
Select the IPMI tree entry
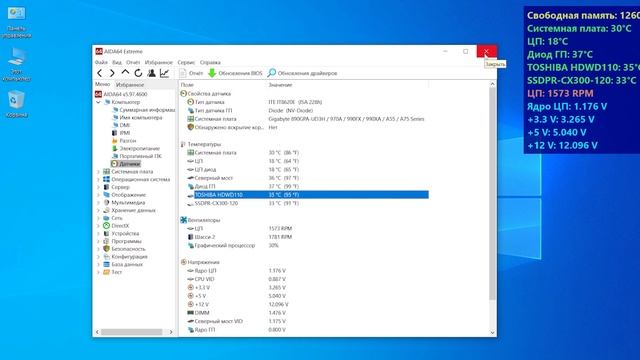[x=121, y=133]
